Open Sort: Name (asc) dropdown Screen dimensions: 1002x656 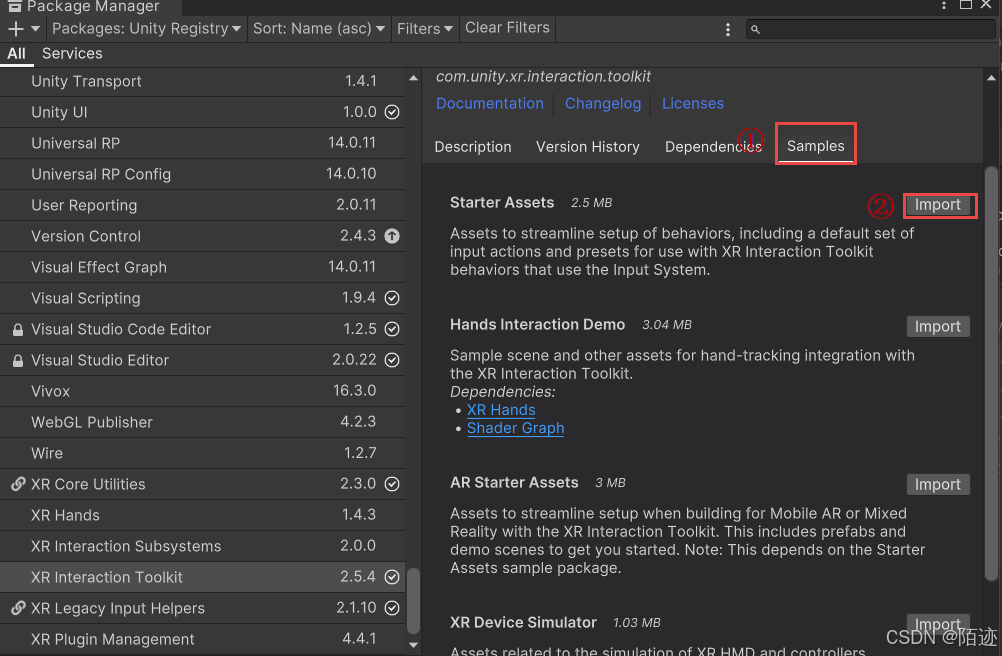click(319, 29)
